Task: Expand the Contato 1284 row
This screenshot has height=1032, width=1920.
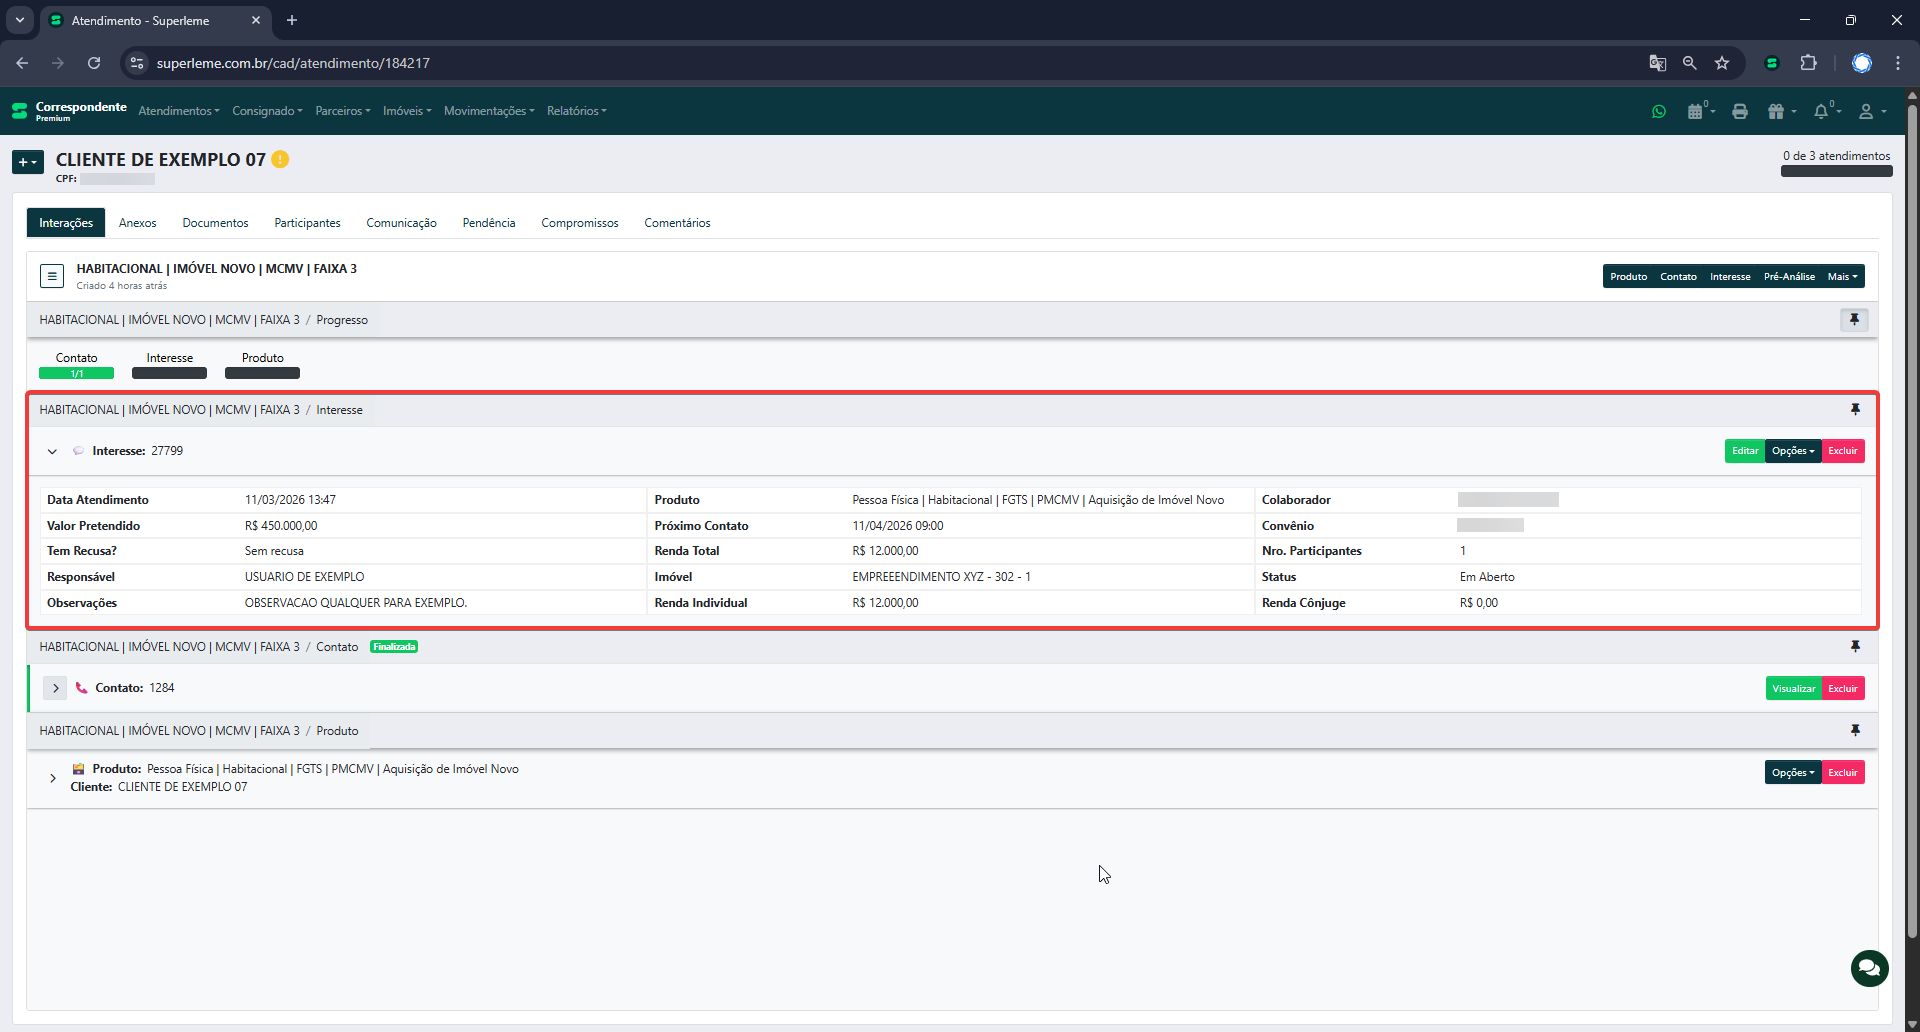Action: click(56, 688)
